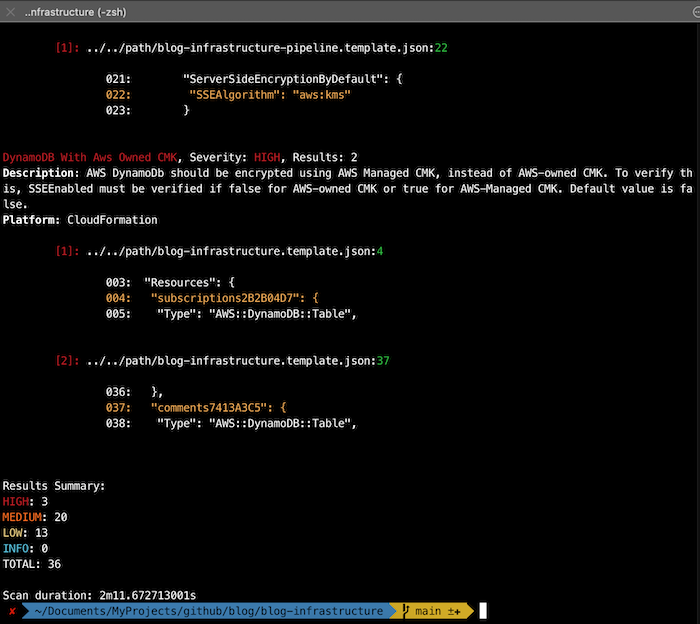Click the TOTAL: 36 summary line

coord(32,564)
